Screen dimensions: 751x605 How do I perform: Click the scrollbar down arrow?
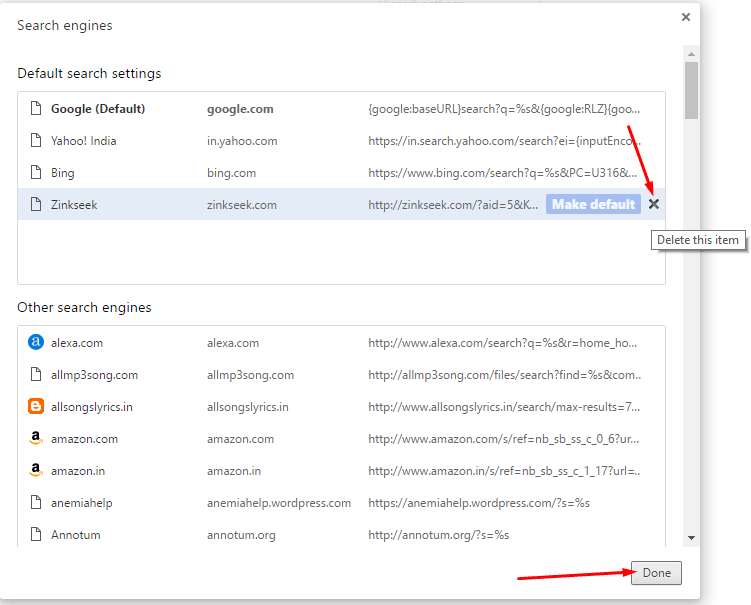coord(691,537)
